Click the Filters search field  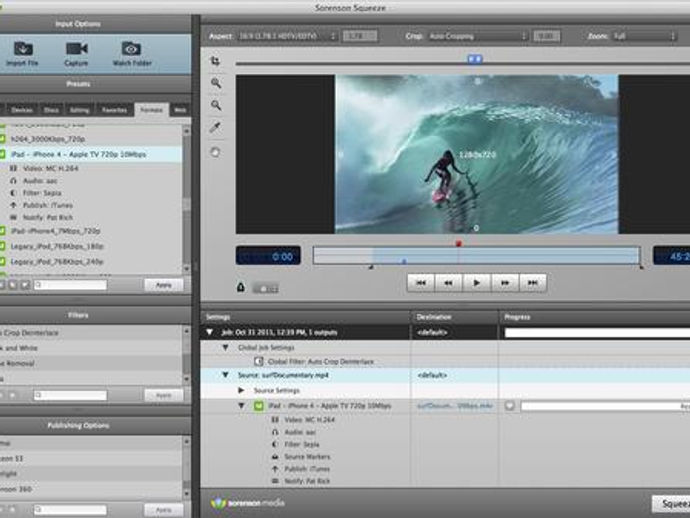click(70, 395)
